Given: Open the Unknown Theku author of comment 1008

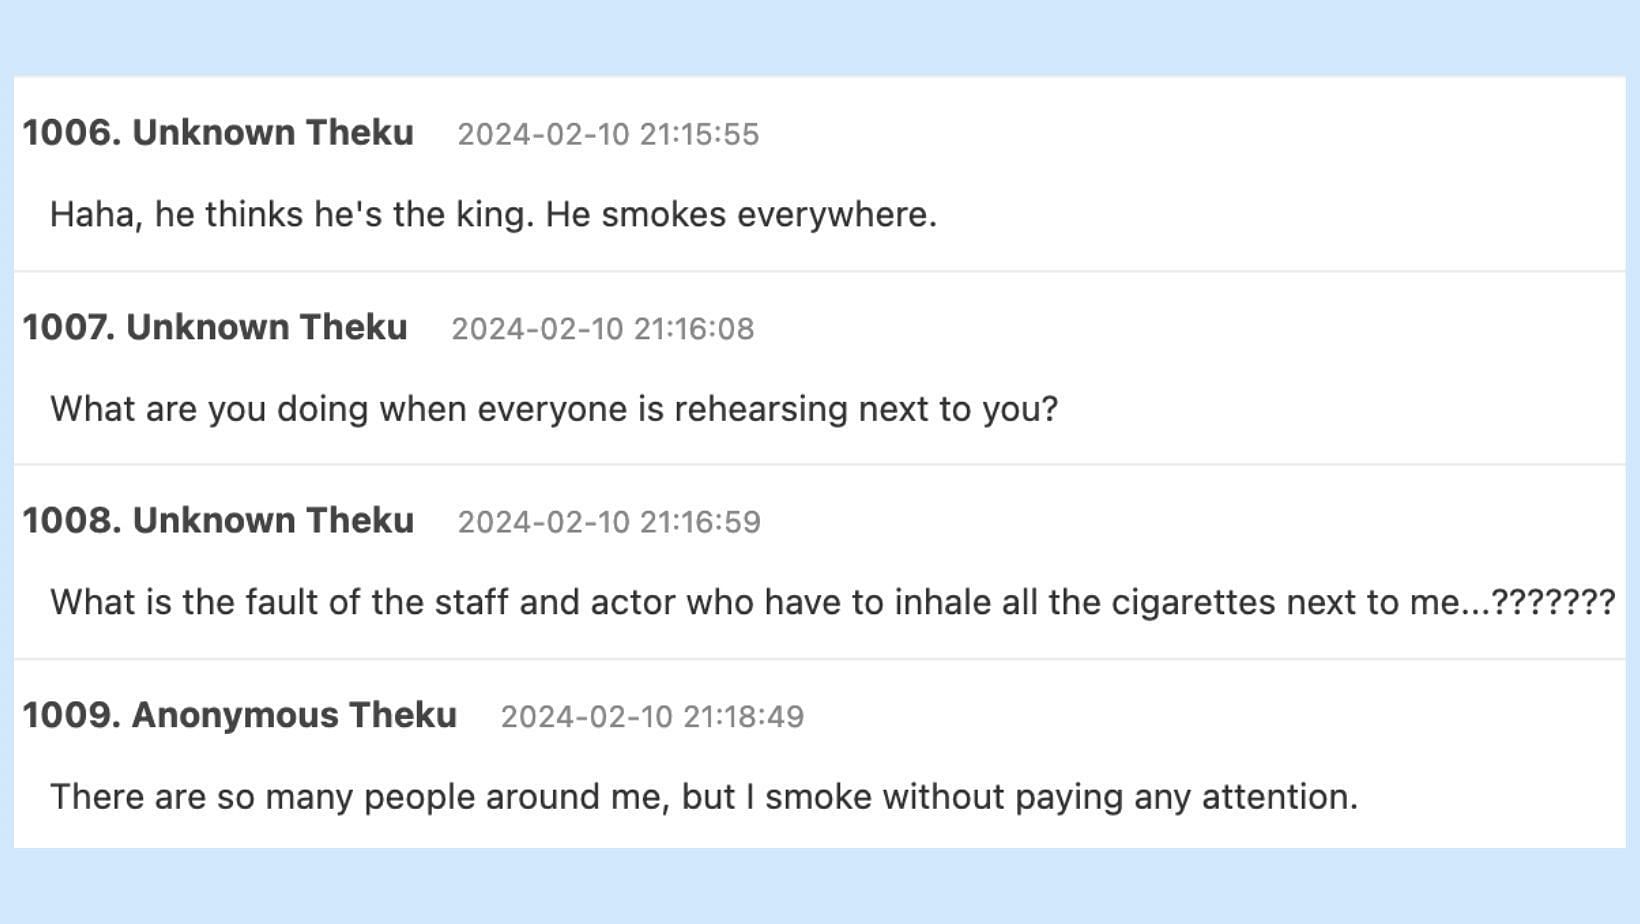Looking at the screenshot, I should tap(273, 521).
